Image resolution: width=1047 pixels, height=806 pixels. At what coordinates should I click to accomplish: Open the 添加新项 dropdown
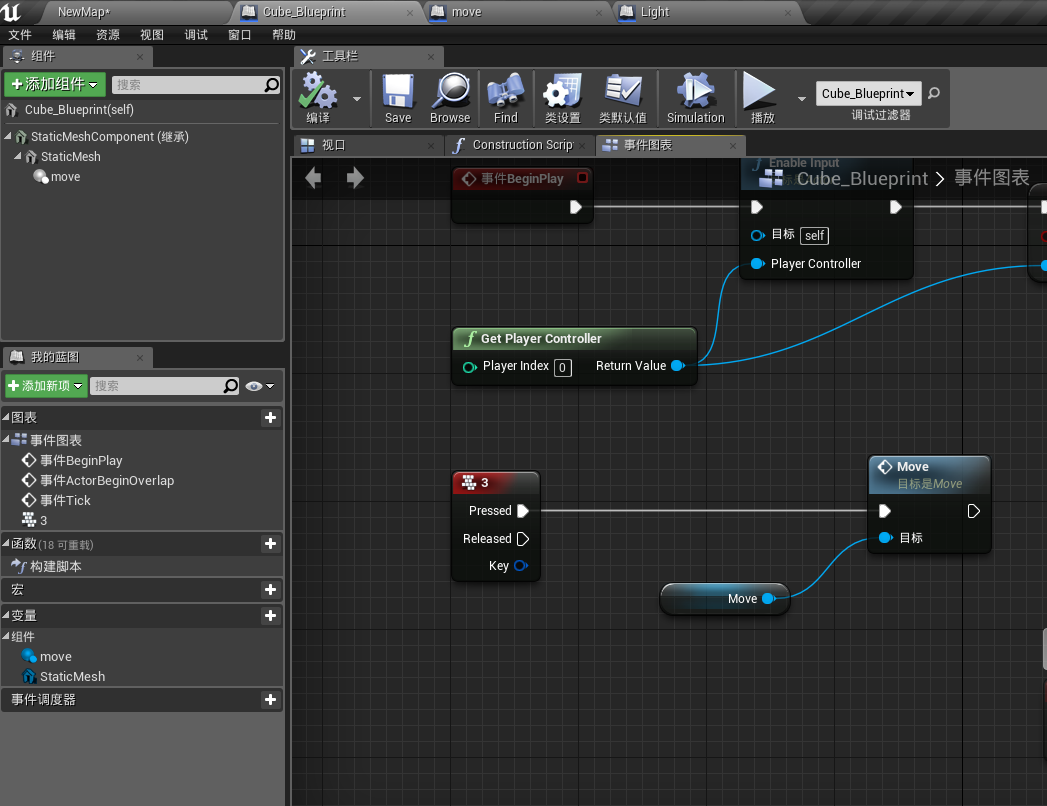[x=45, y=385]
